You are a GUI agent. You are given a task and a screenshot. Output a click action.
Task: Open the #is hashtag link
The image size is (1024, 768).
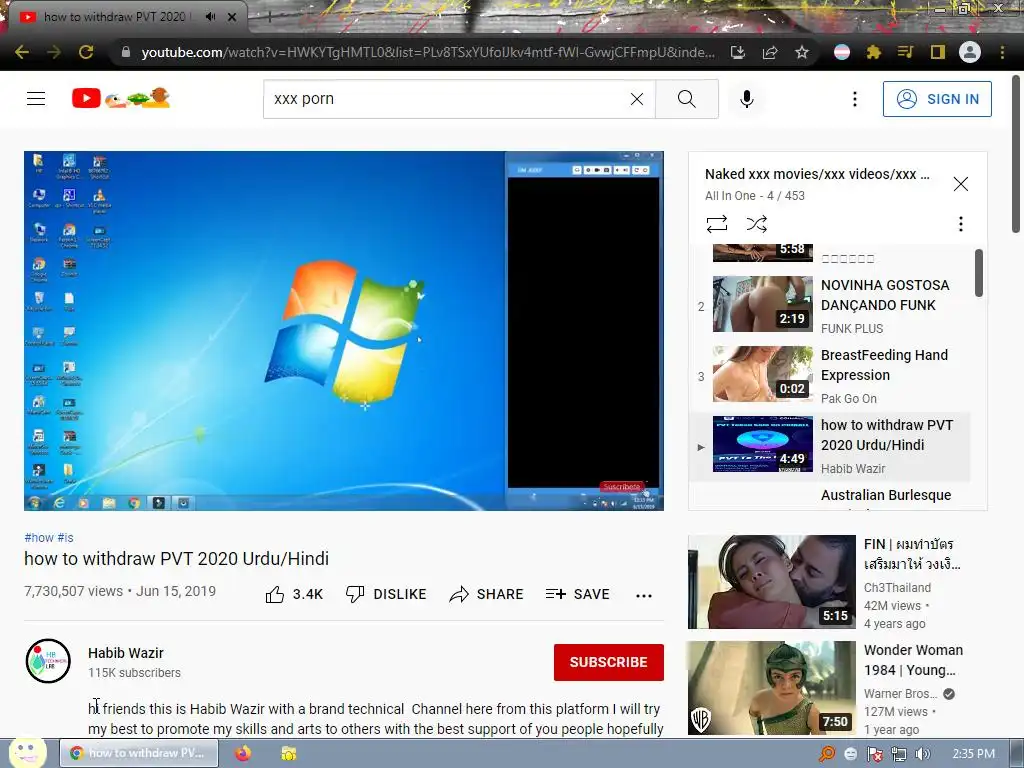tap(65, 537)
